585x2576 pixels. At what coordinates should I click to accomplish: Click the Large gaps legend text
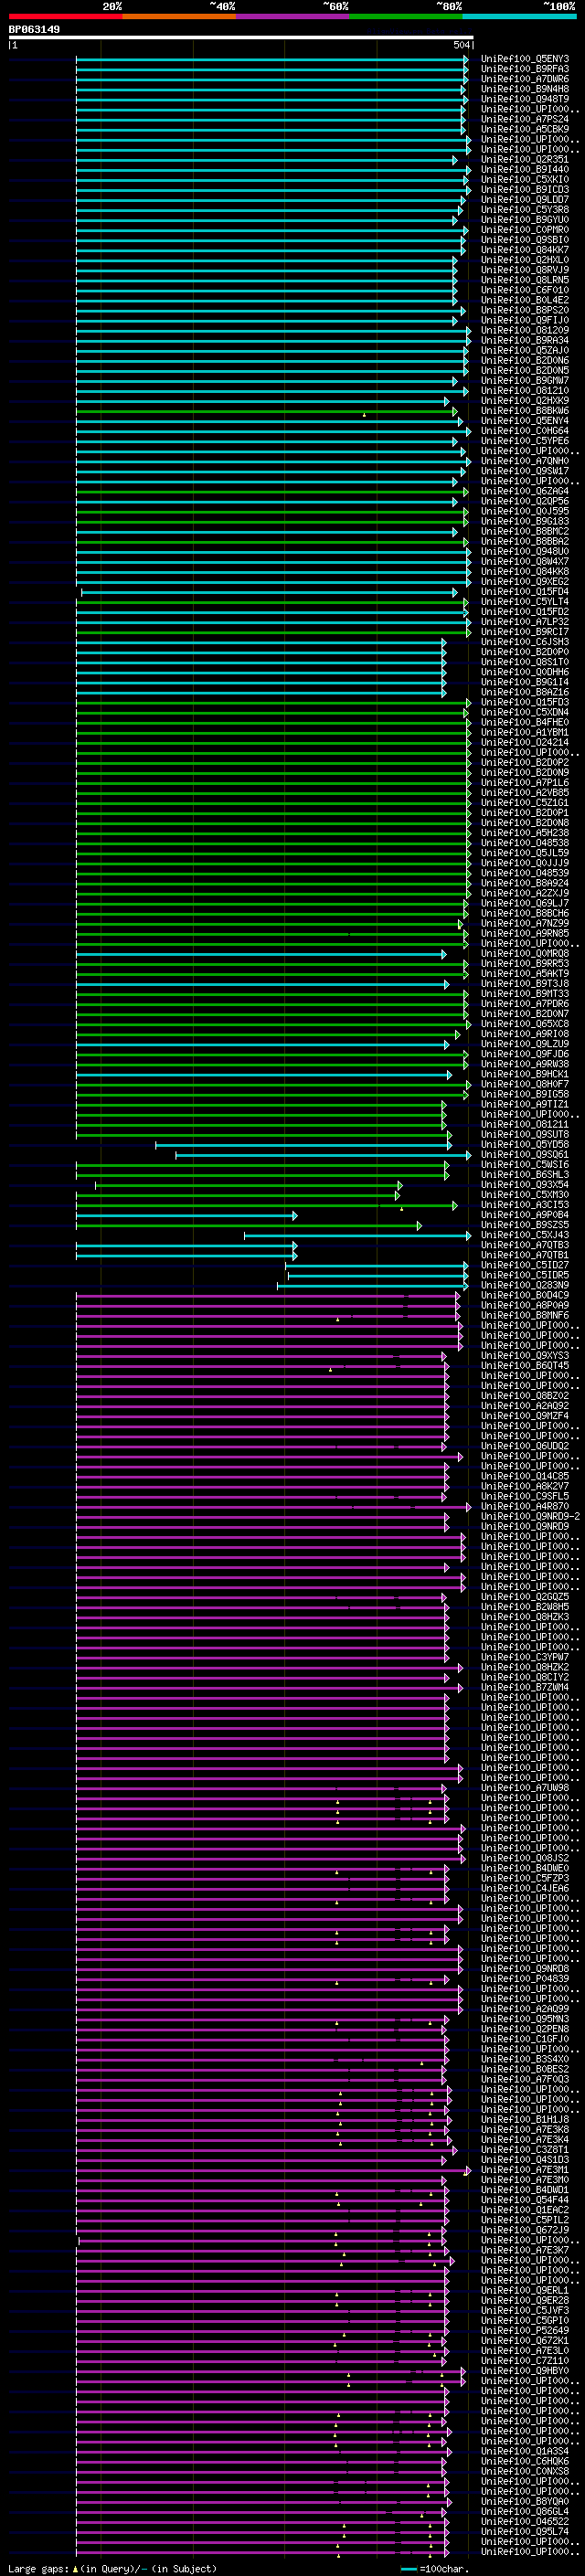[x=112, y=2569]
